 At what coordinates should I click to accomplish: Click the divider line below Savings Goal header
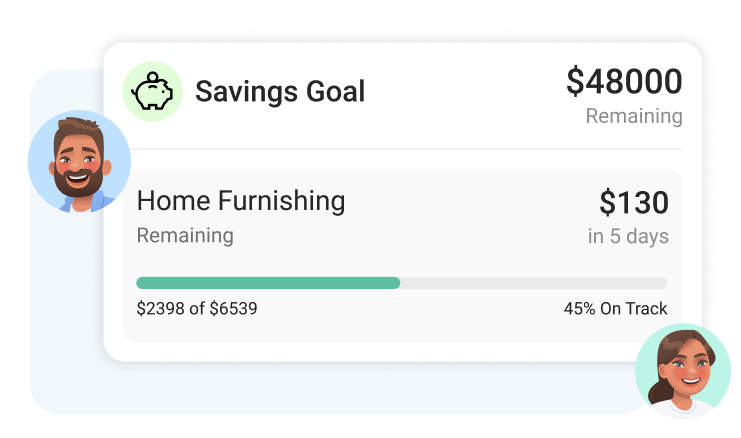[402, 150]
